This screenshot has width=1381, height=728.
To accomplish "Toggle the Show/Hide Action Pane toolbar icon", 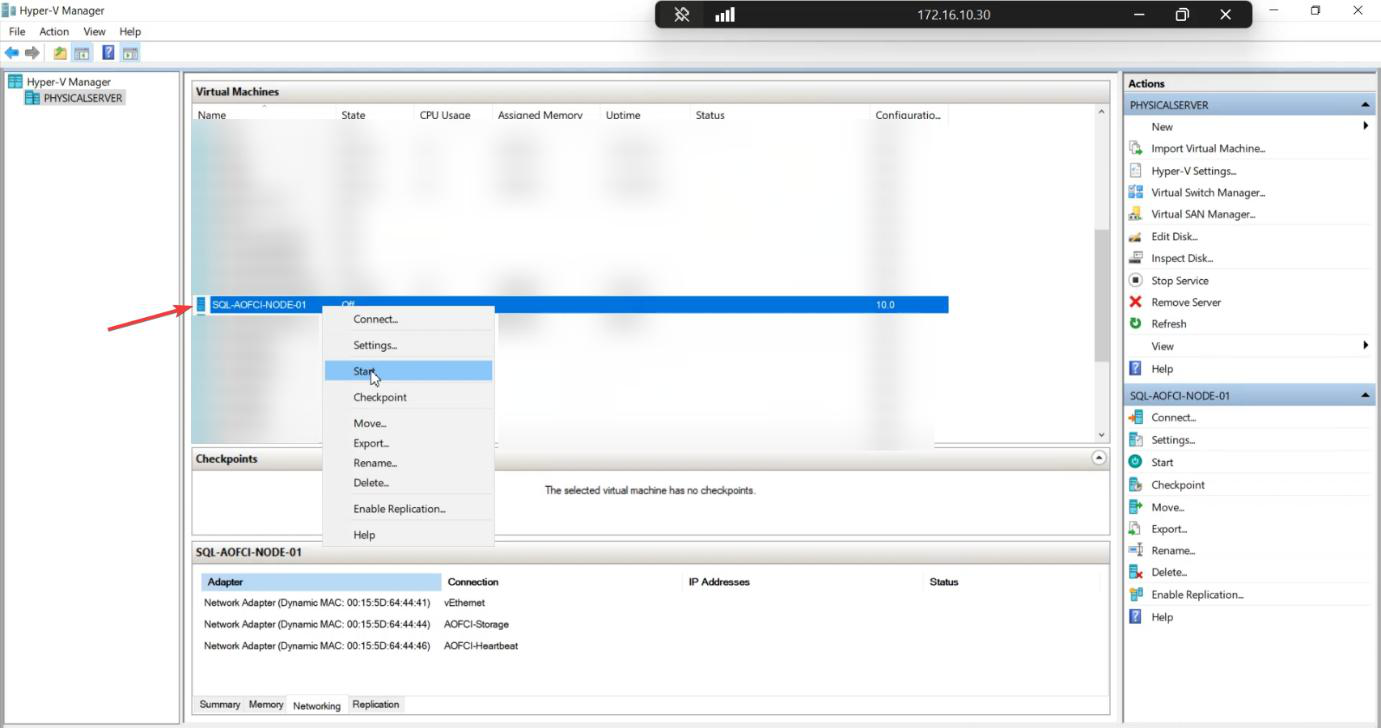I will pos(131,53).
